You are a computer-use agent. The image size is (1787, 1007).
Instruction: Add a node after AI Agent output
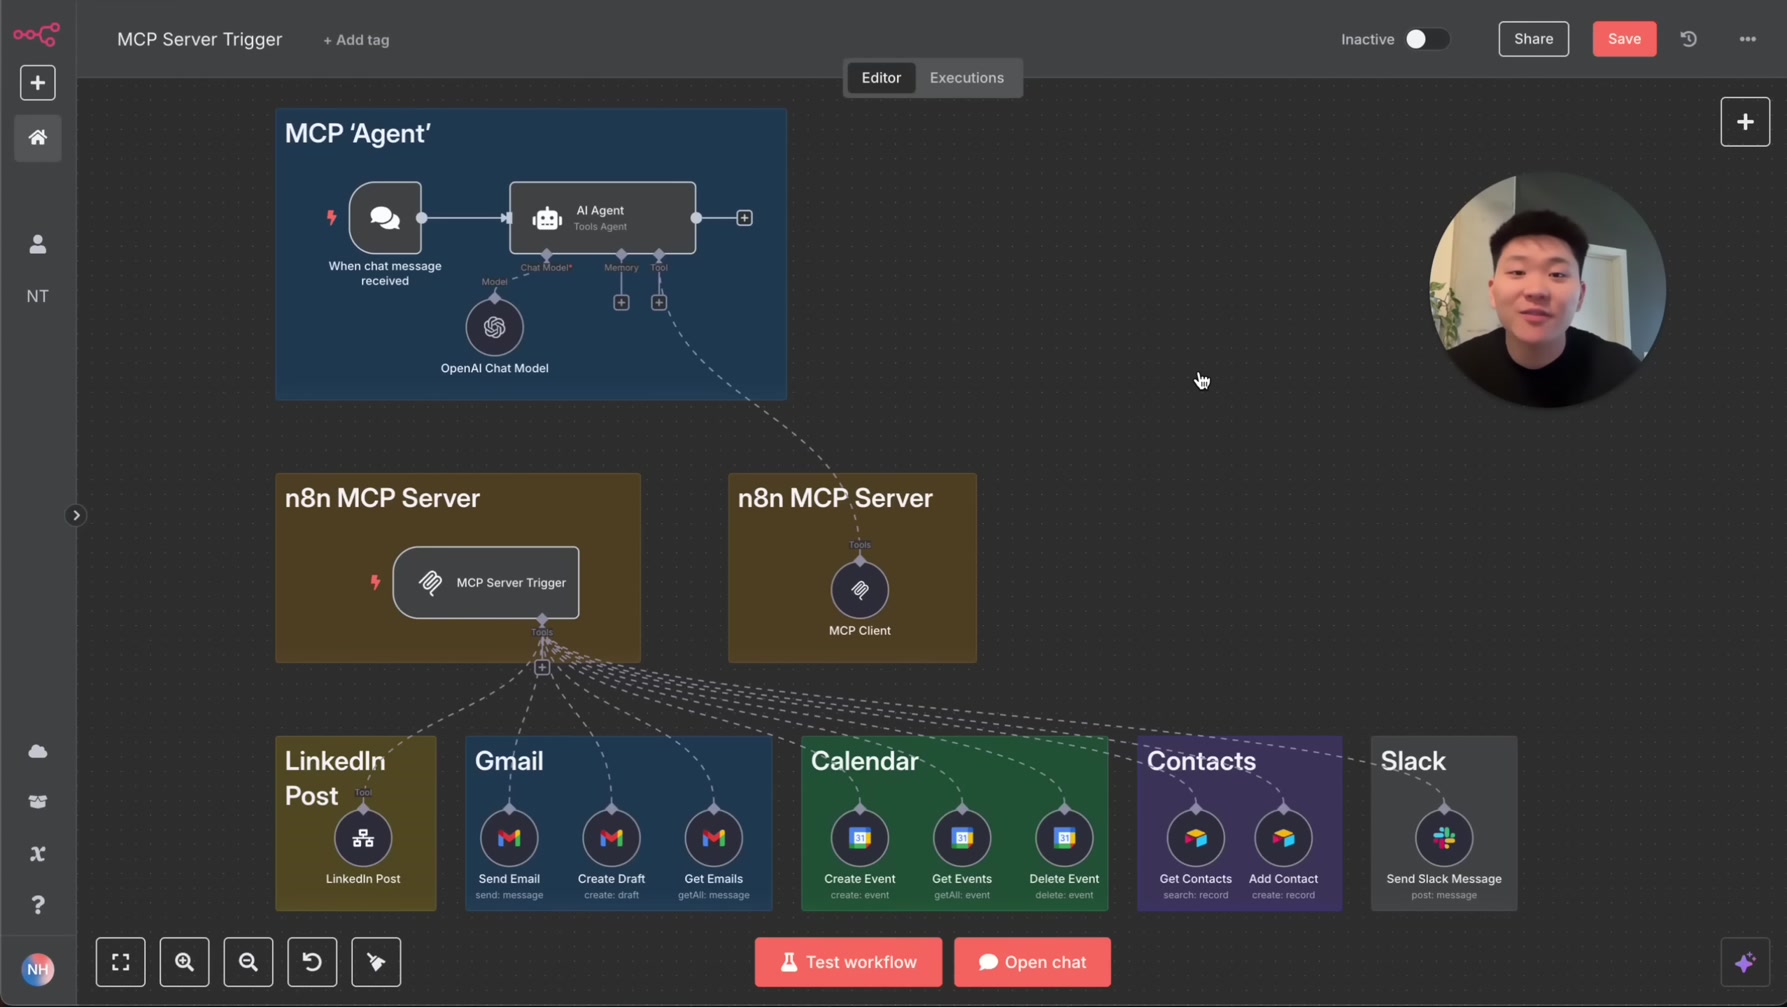(x=744, y=218)
